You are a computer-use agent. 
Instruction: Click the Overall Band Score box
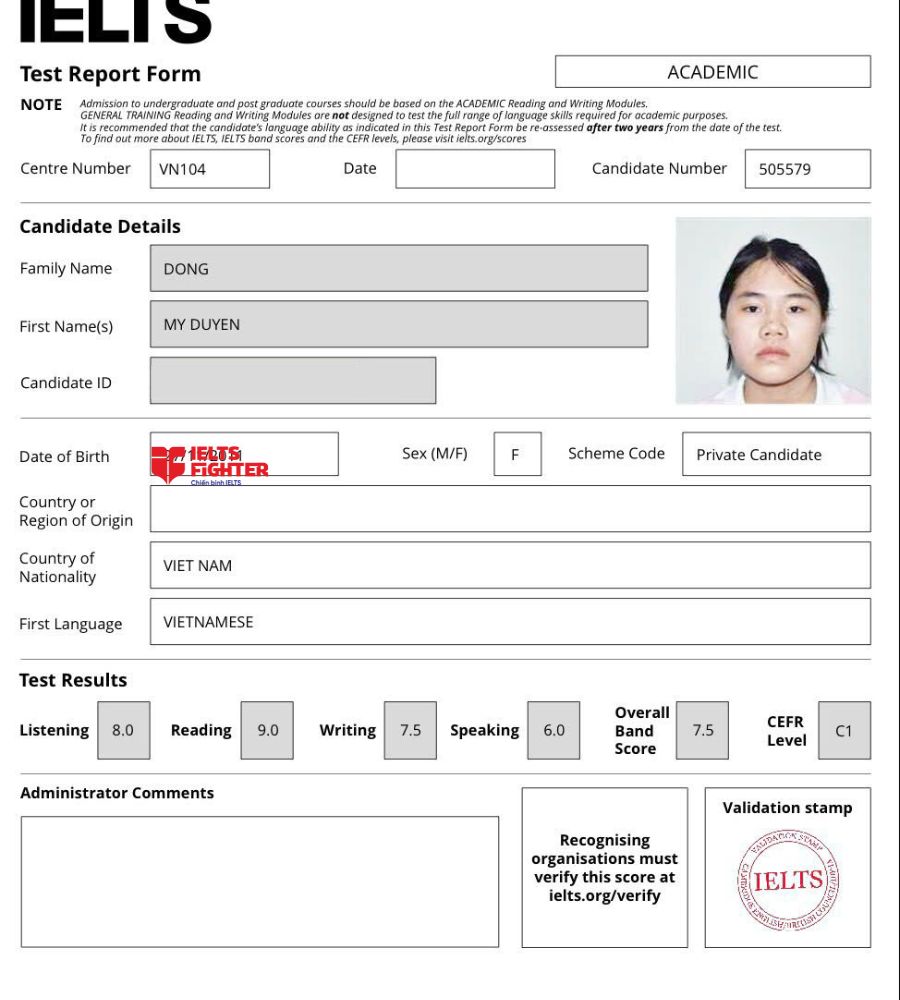(x=702, y=730)
